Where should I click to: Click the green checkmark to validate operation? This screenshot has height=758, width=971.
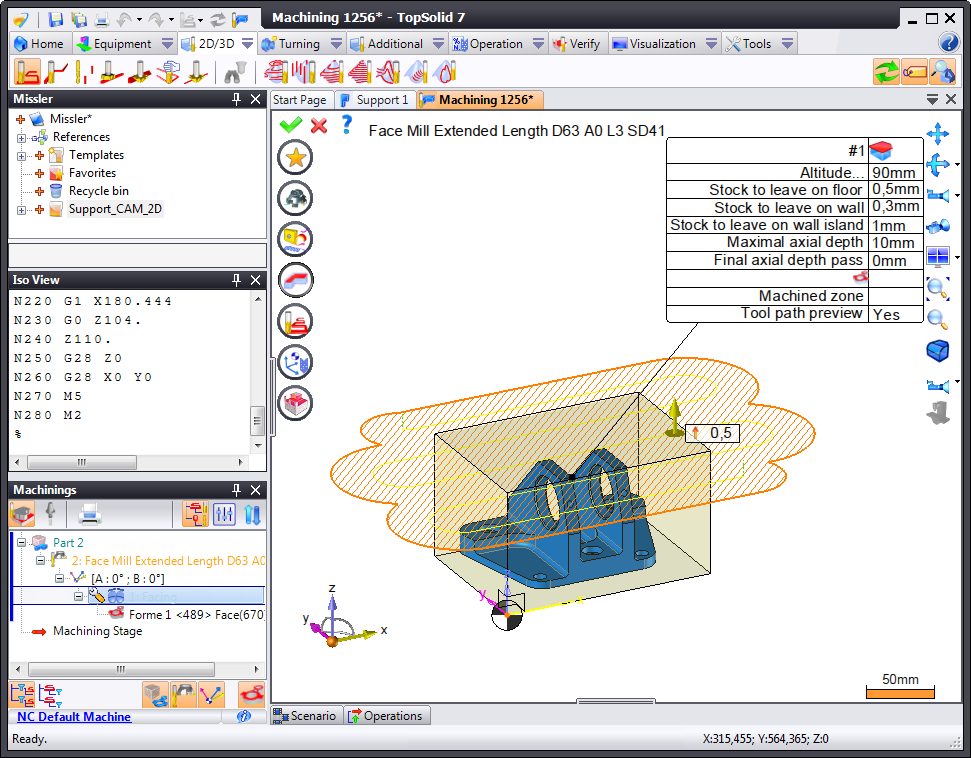[291, 125]
